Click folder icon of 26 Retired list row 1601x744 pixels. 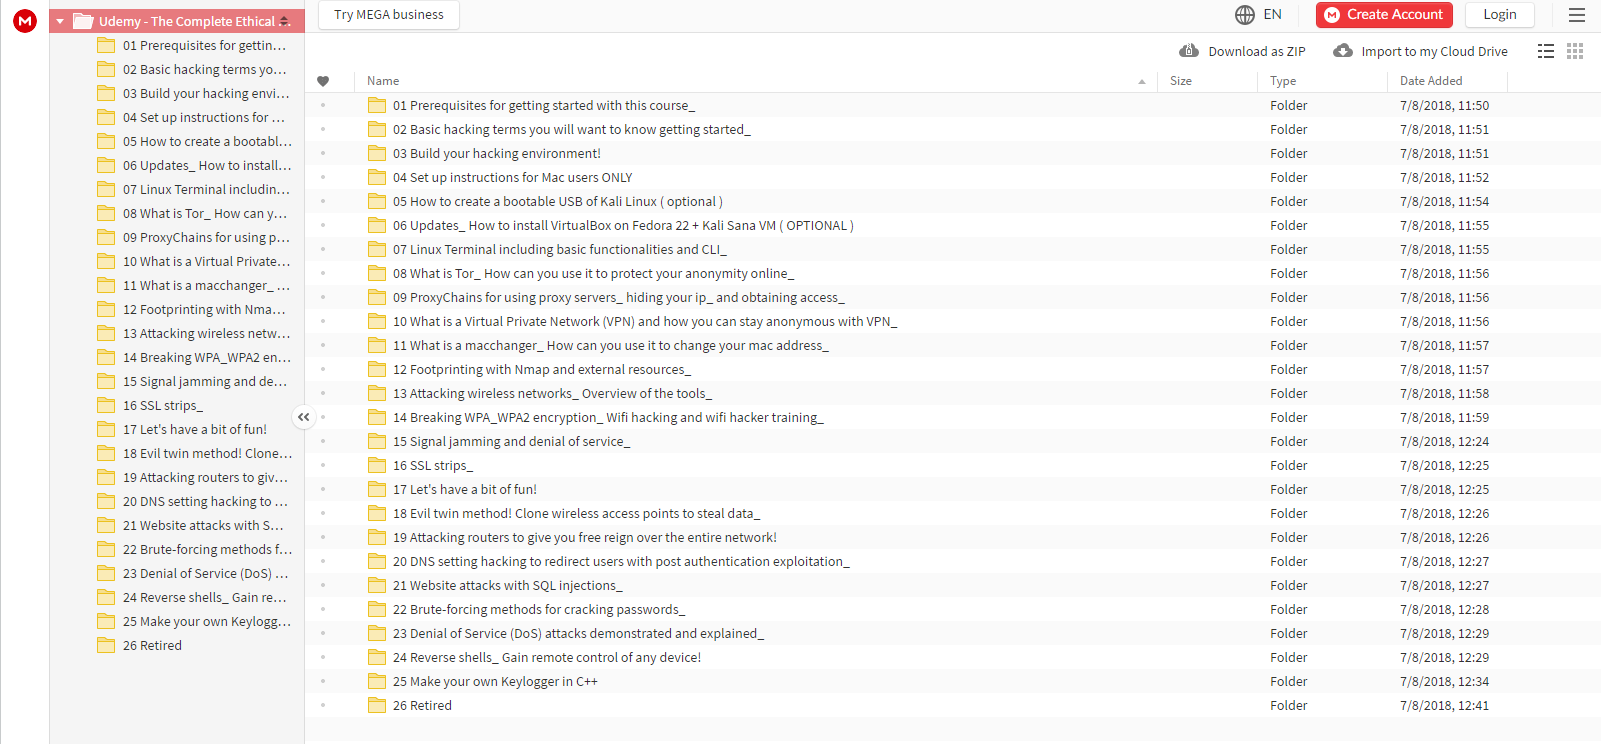[x=377, y=705]
